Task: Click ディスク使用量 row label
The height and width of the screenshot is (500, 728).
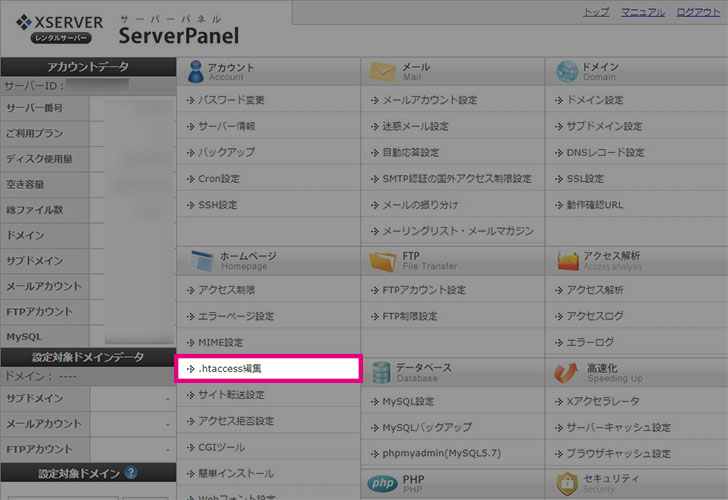Action: (39, 159)
